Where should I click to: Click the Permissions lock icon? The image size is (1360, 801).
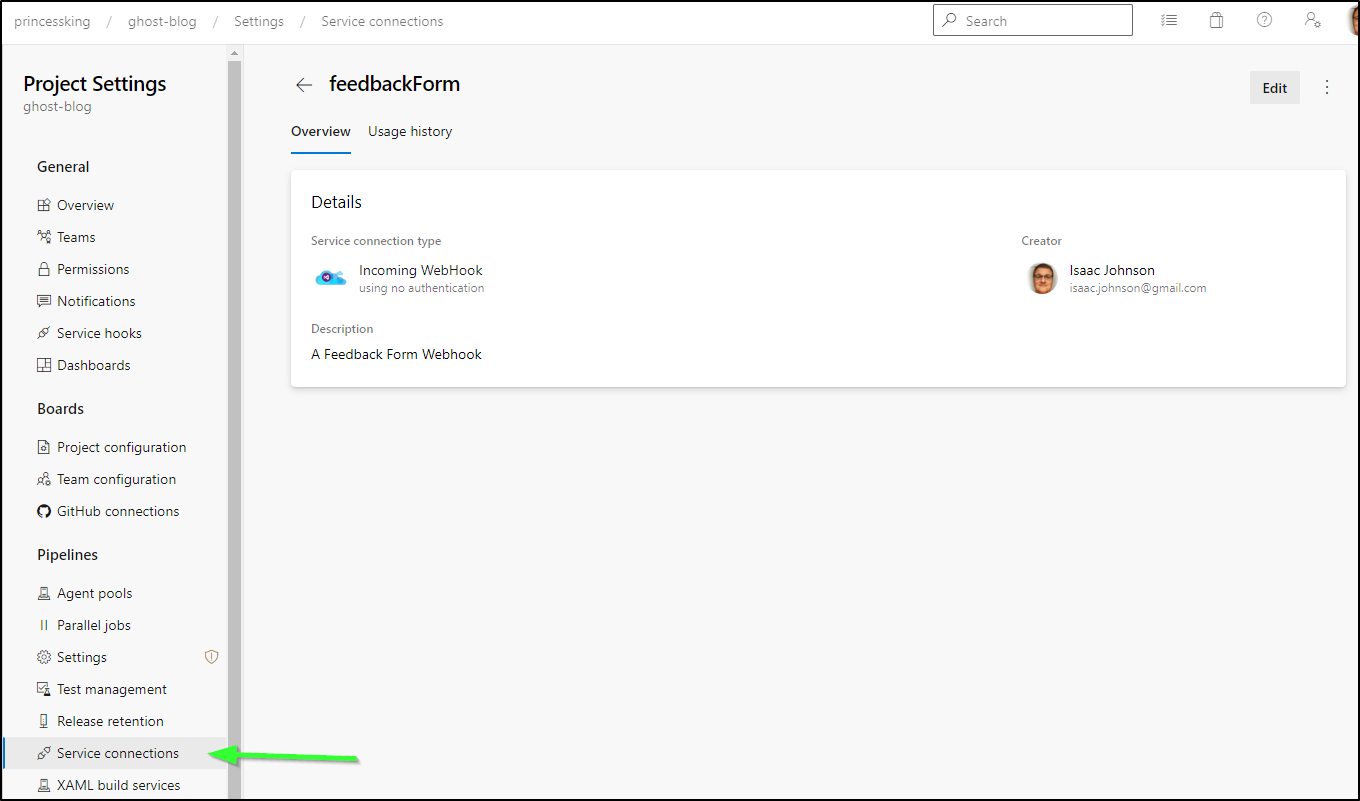(x=44, y=269)
